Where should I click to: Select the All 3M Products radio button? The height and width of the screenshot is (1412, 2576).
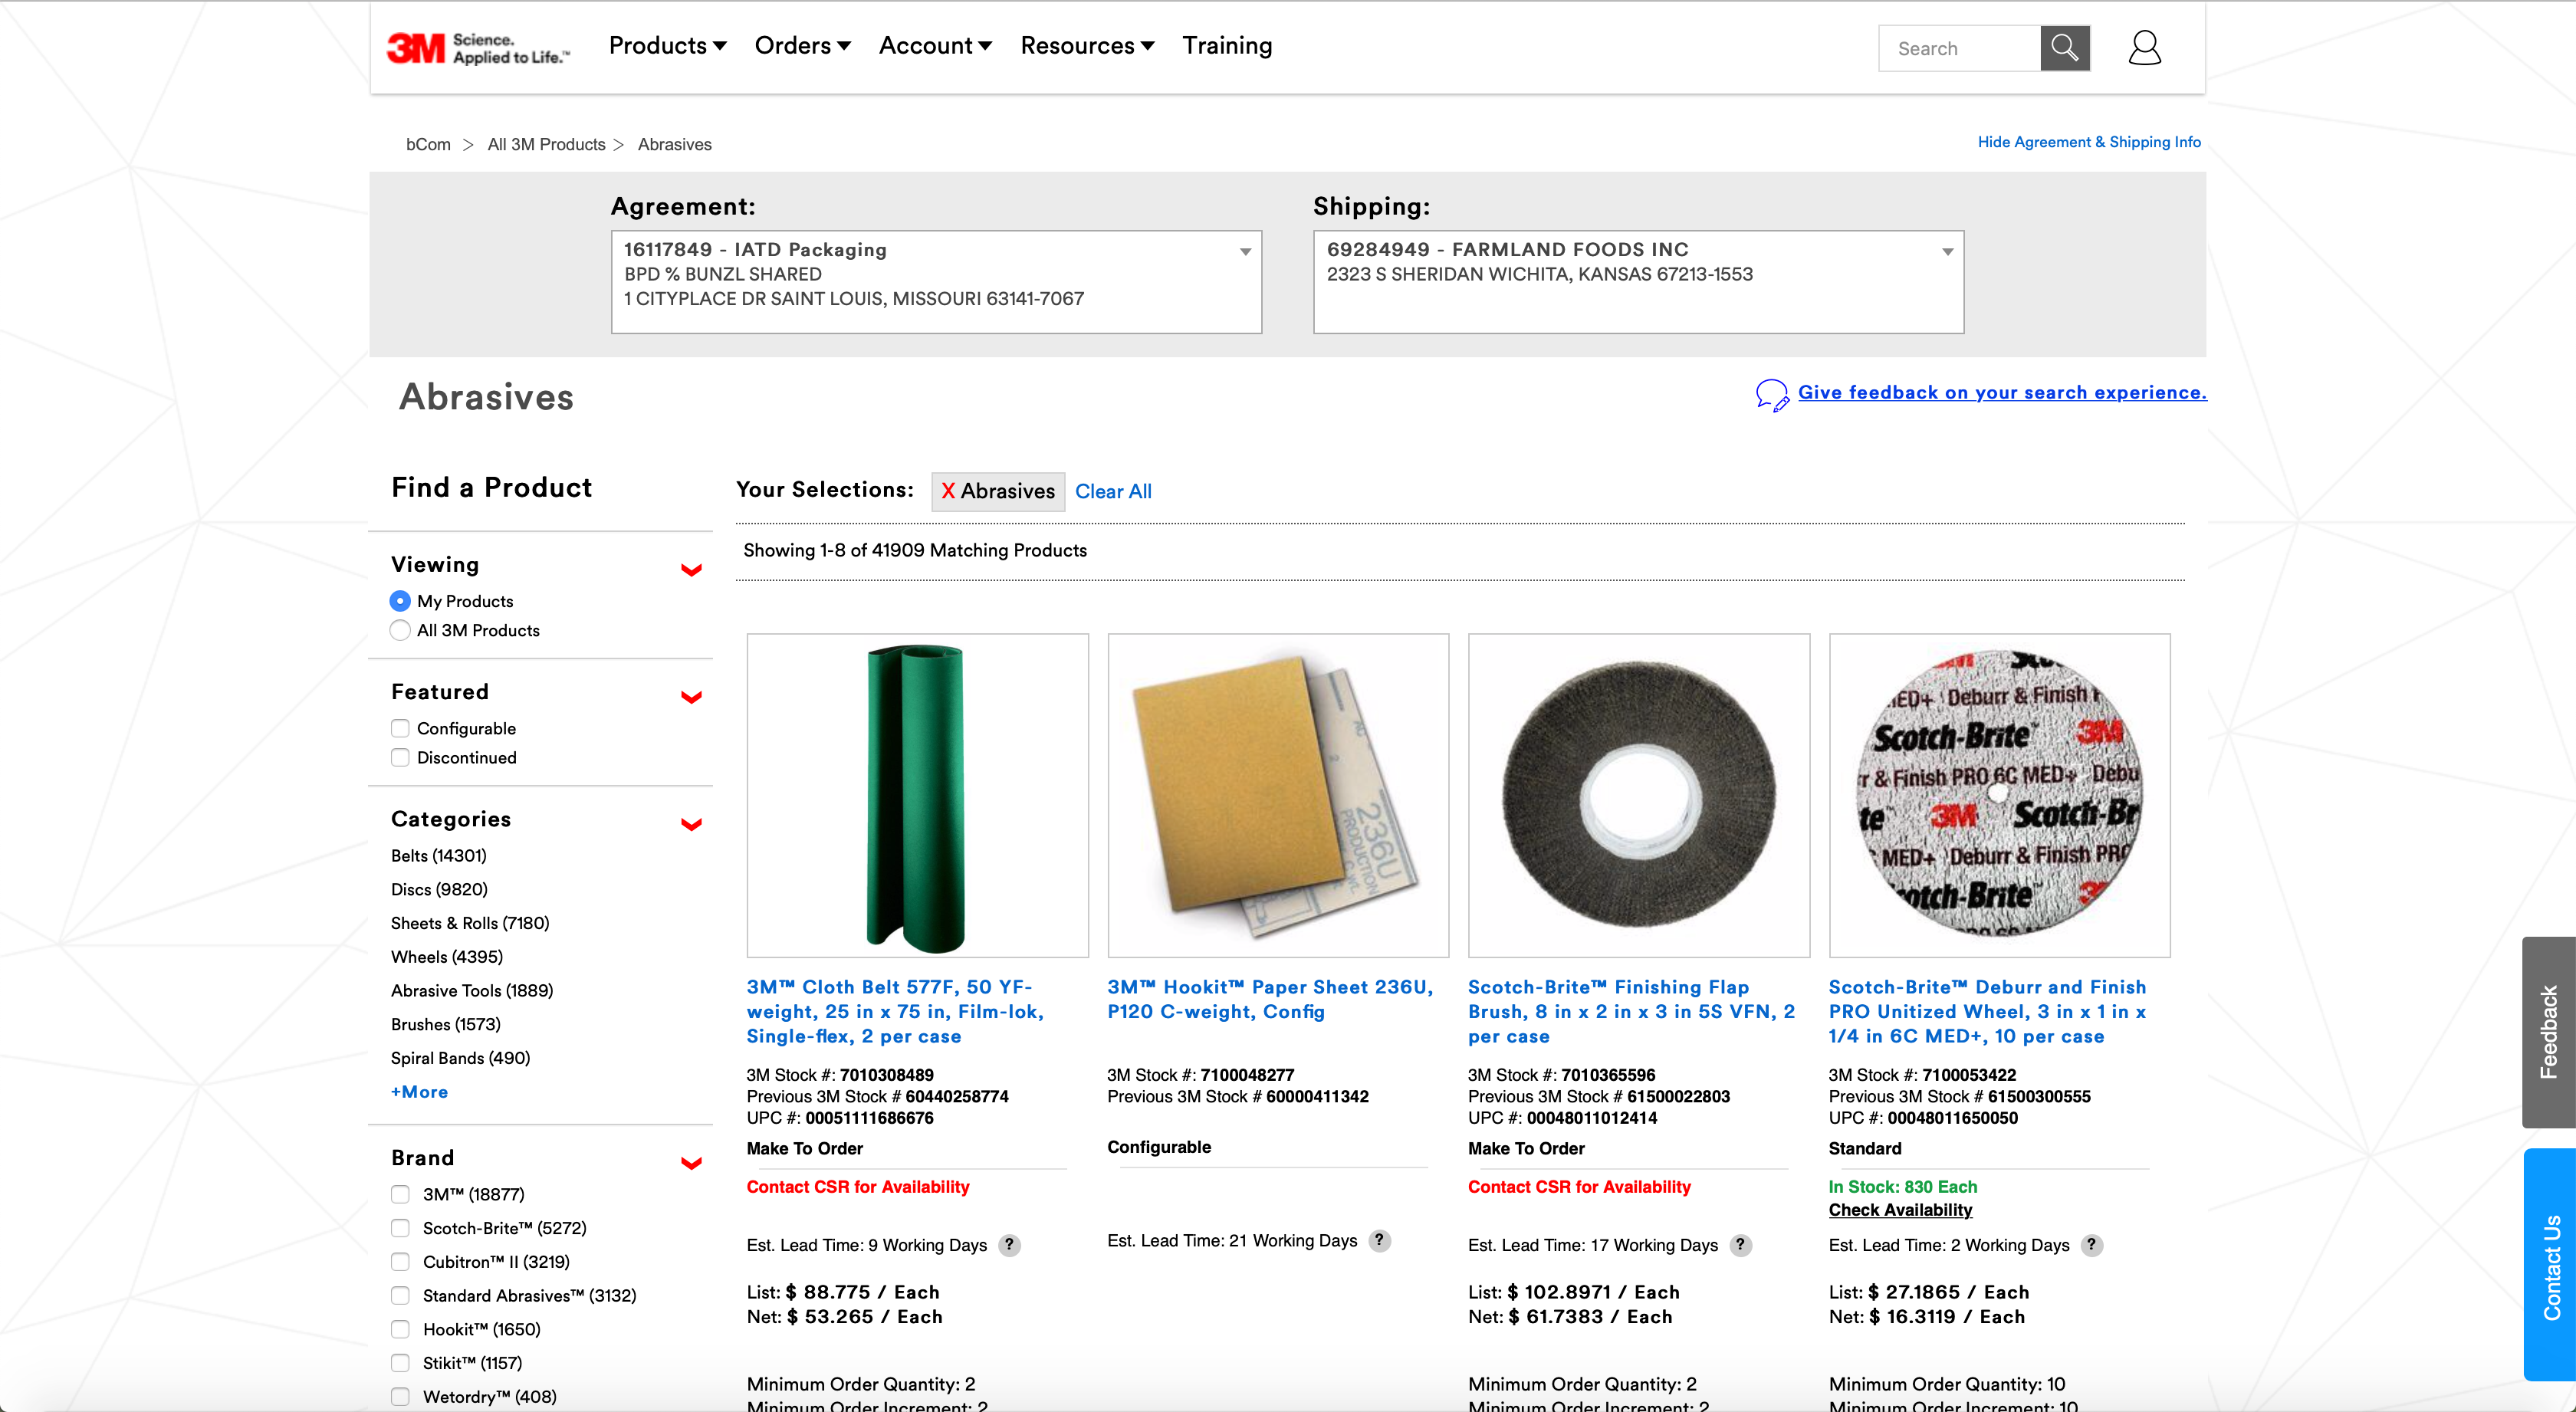(x=400, y=630)
